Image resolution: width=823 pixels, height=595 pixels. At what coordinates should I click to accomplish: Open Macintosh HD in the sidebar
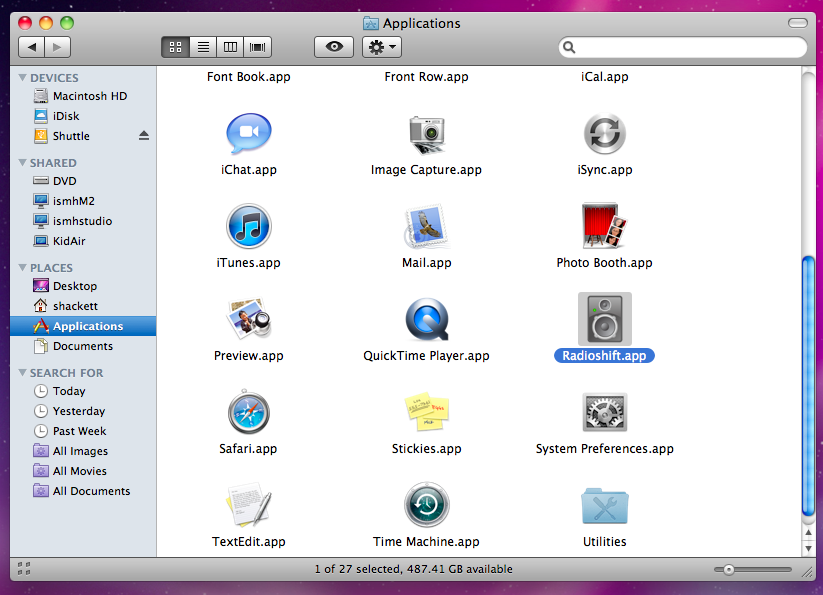(x=83, y=96)
